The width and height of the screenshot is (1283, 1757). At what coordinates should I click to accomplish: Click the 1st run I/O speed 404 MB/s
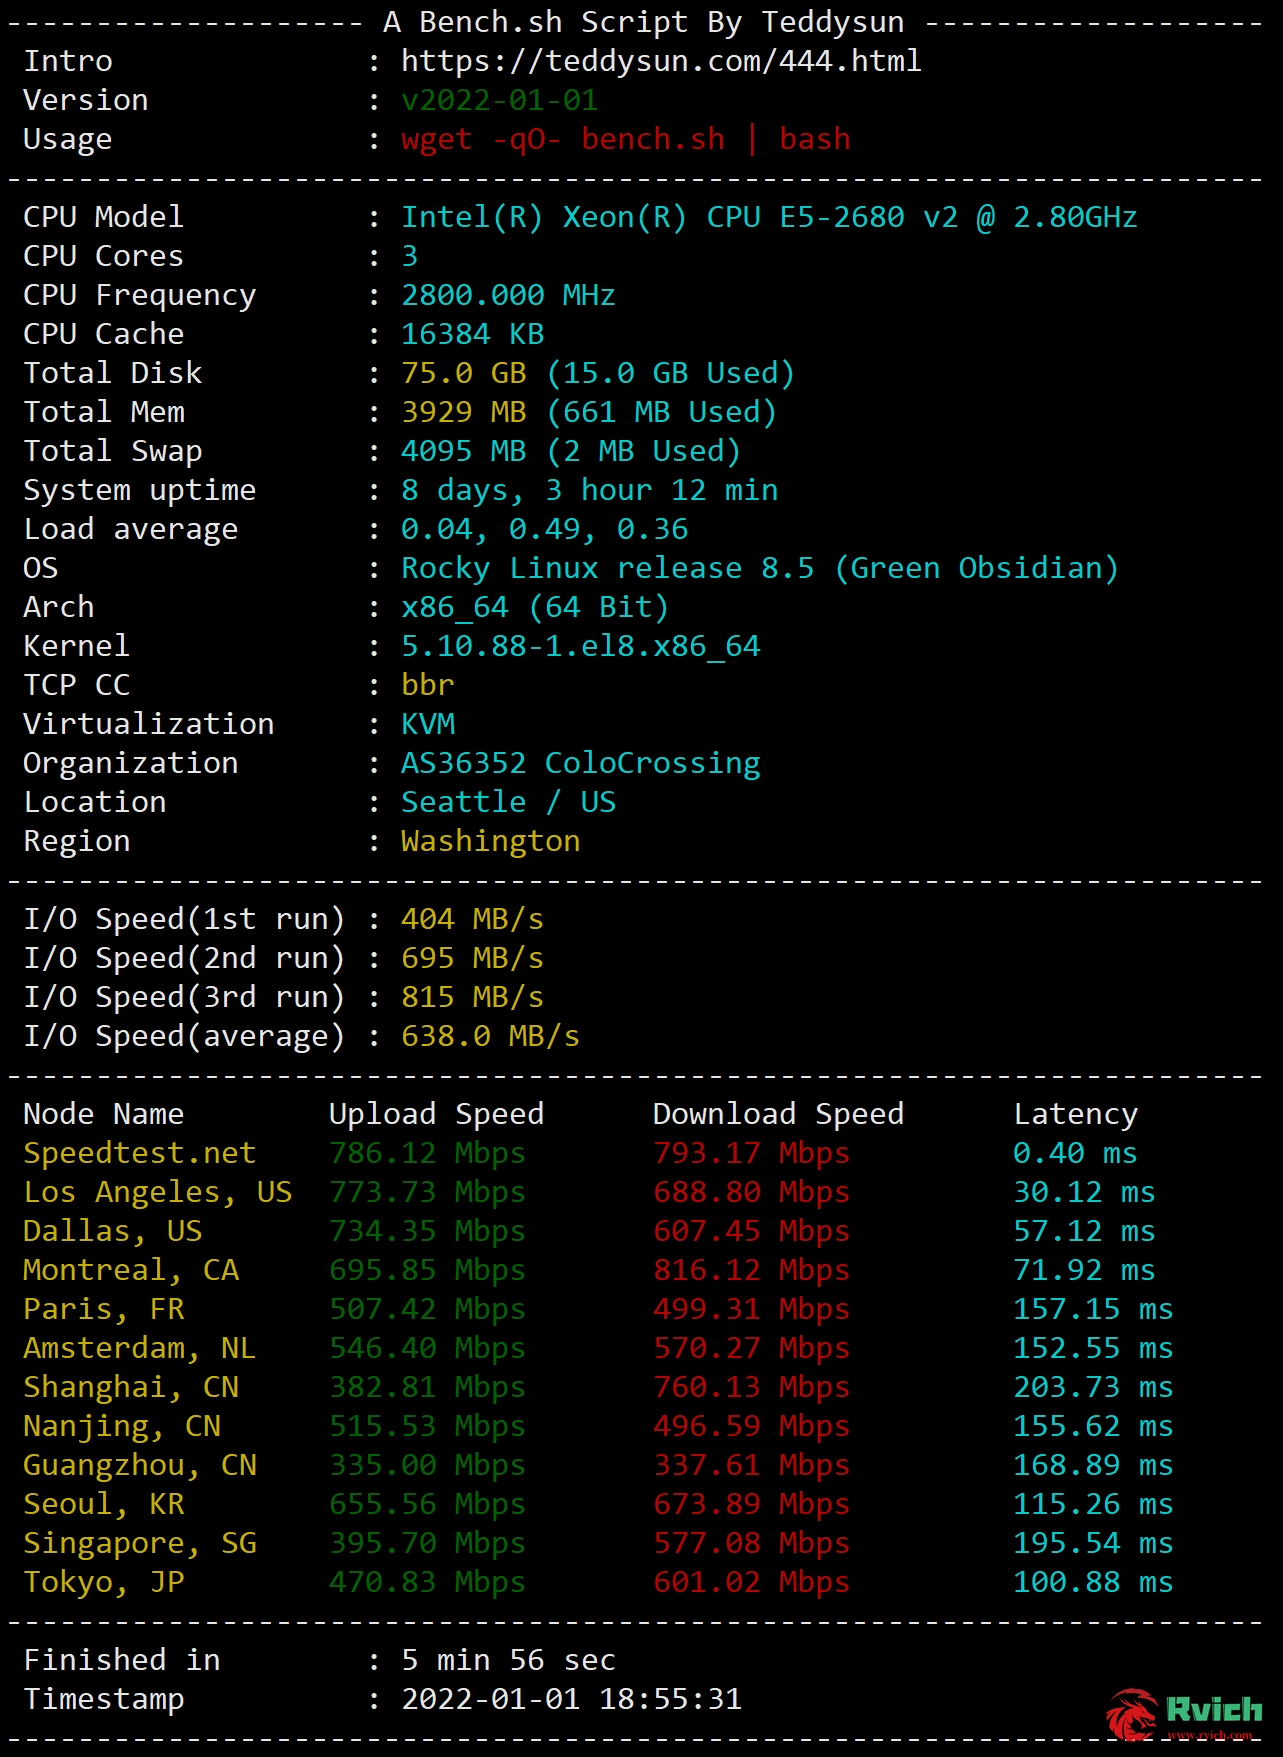point(472,919)
